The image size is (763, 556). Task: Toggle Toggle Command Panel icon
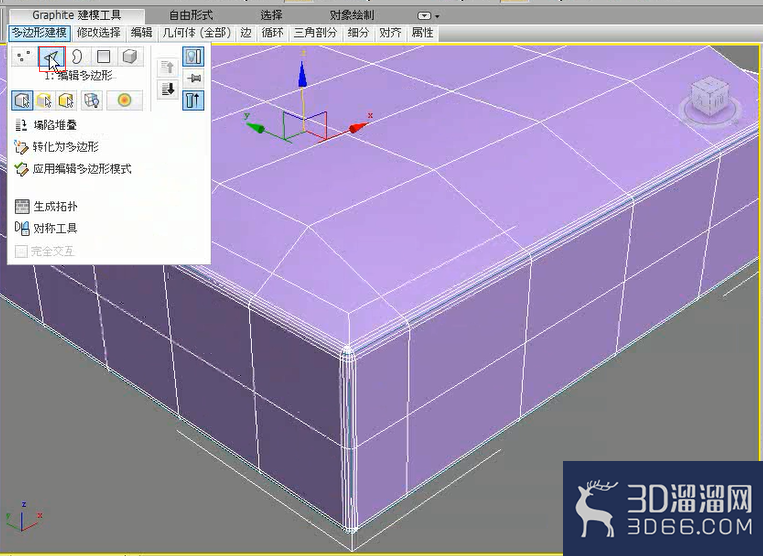click(x=193, y=101)
